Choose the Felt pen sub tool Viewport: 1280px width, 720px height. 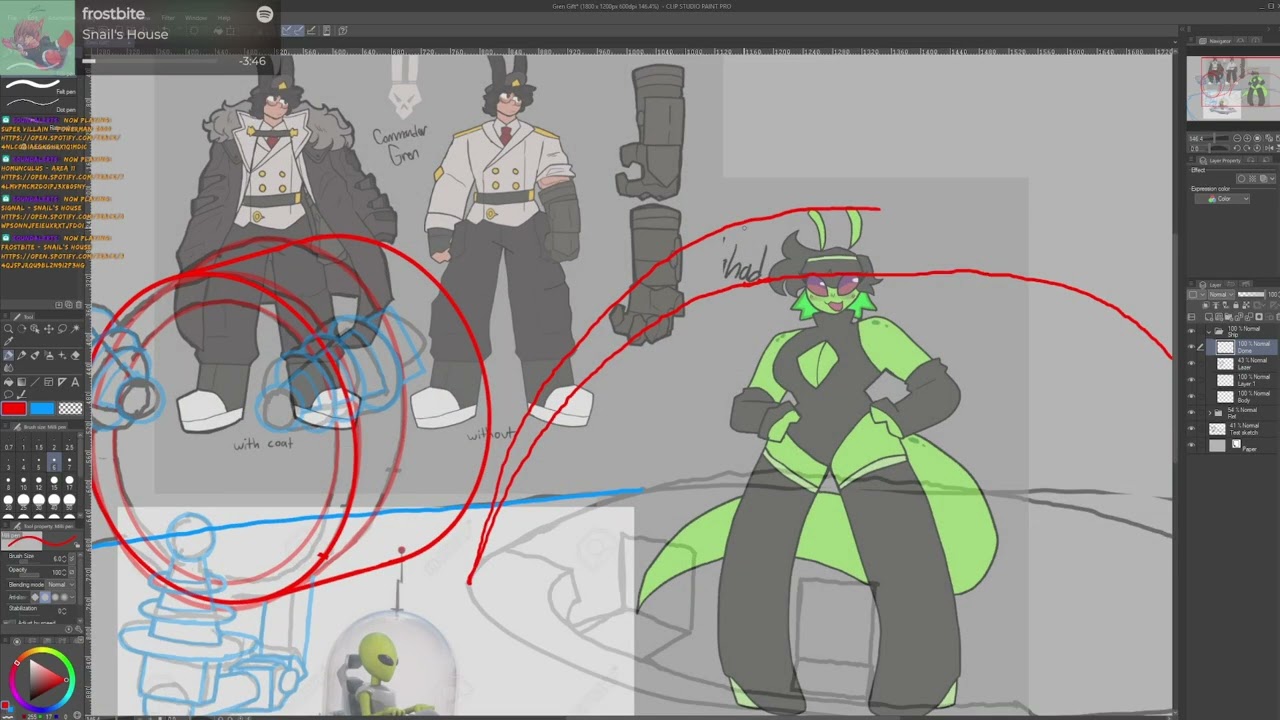pyautogui.click(x=40, y=88)
